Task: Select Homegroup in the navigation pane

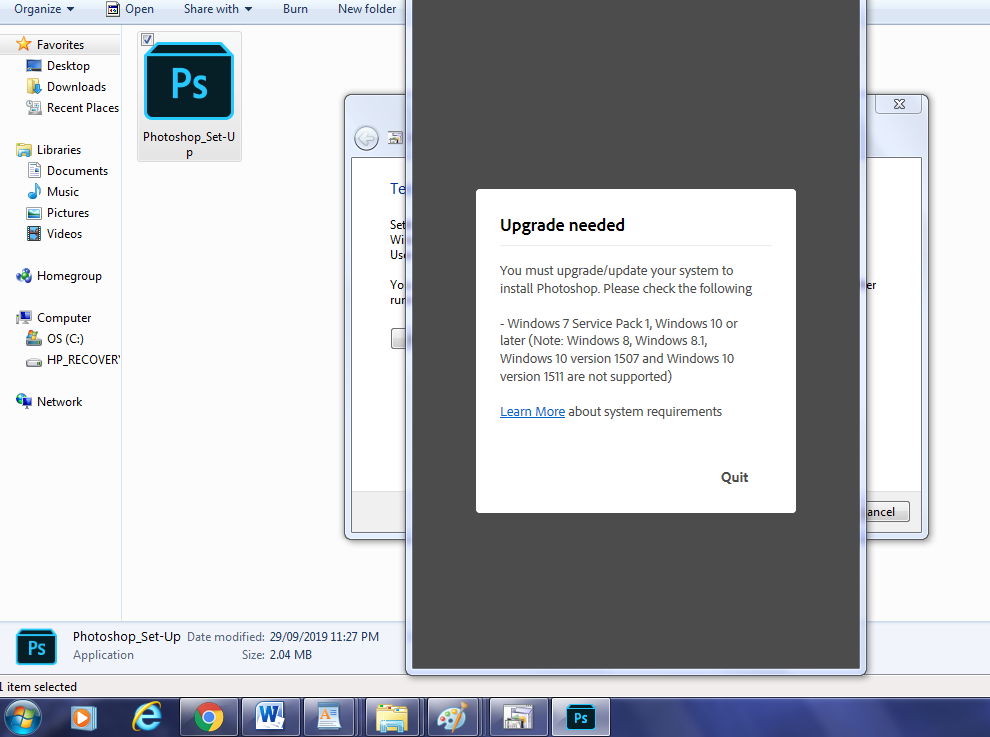Action: pos(69,276)
